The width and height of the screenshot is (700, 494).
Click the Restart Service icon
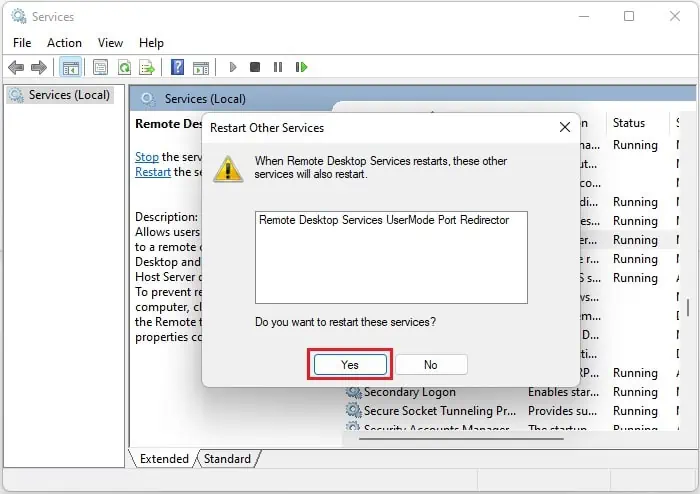(301, 67)
